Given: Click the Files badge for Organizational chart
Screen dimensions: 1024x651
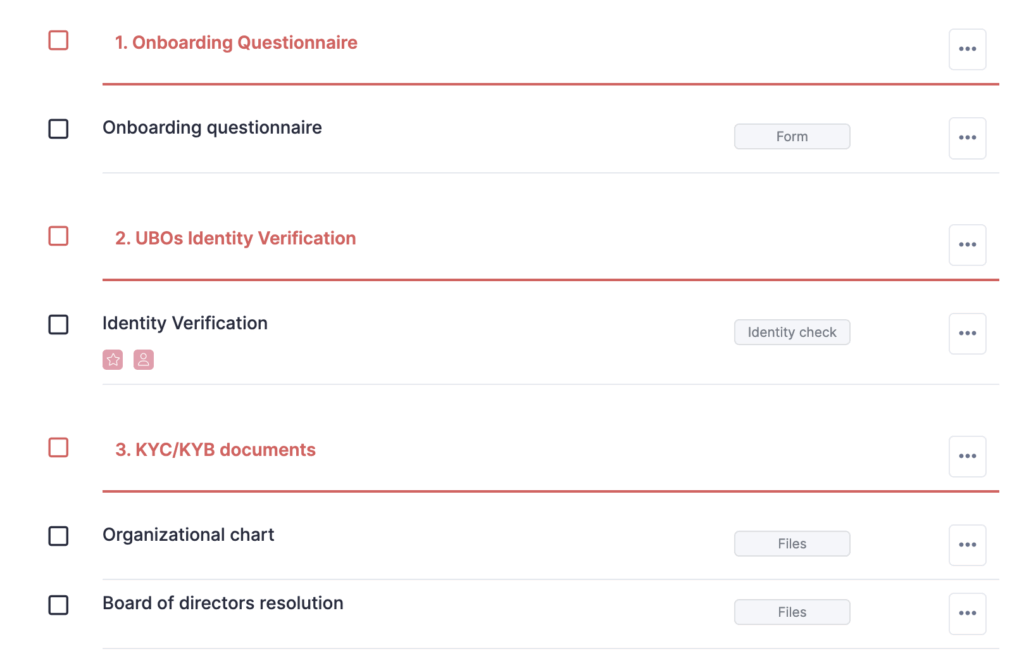Looking at the screenshot, I should point(792,544).
